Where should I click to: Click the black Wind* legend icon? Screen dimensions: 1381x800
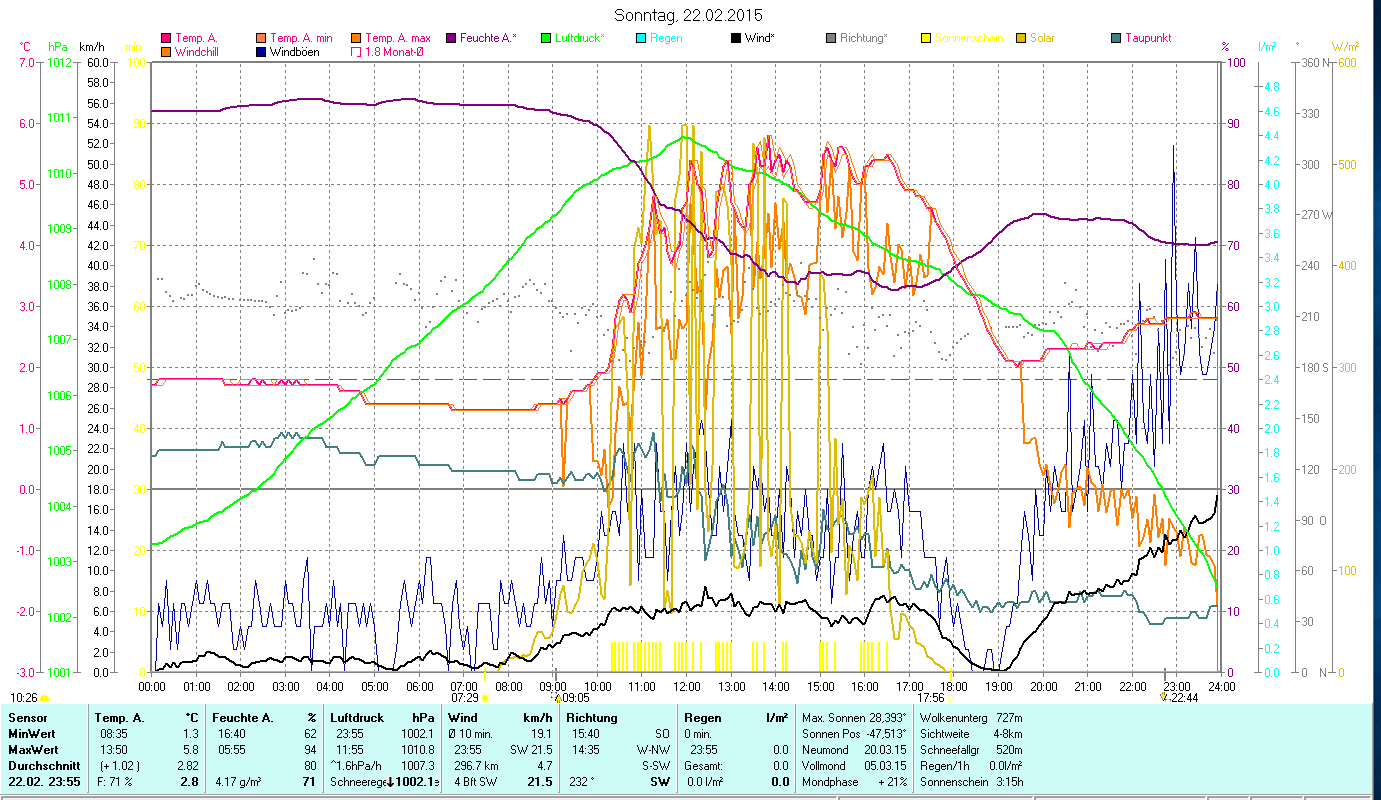pyautogui.click(x=736, y=38)
